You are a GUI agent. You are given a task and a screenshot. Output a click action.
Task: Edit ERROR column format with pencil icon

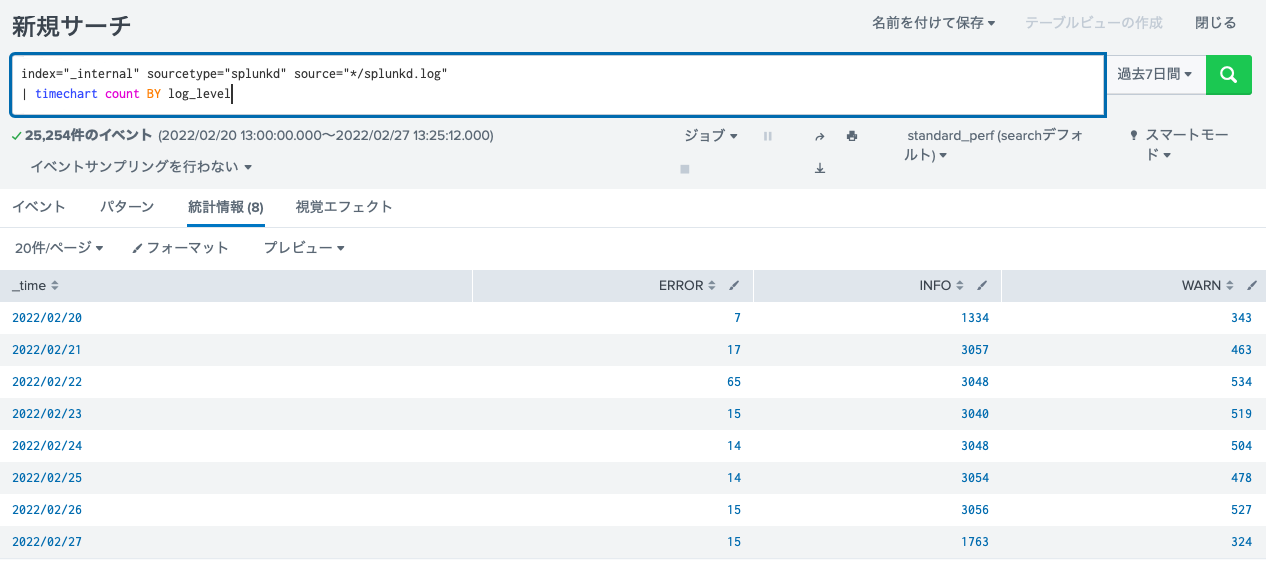click(734, 286)
